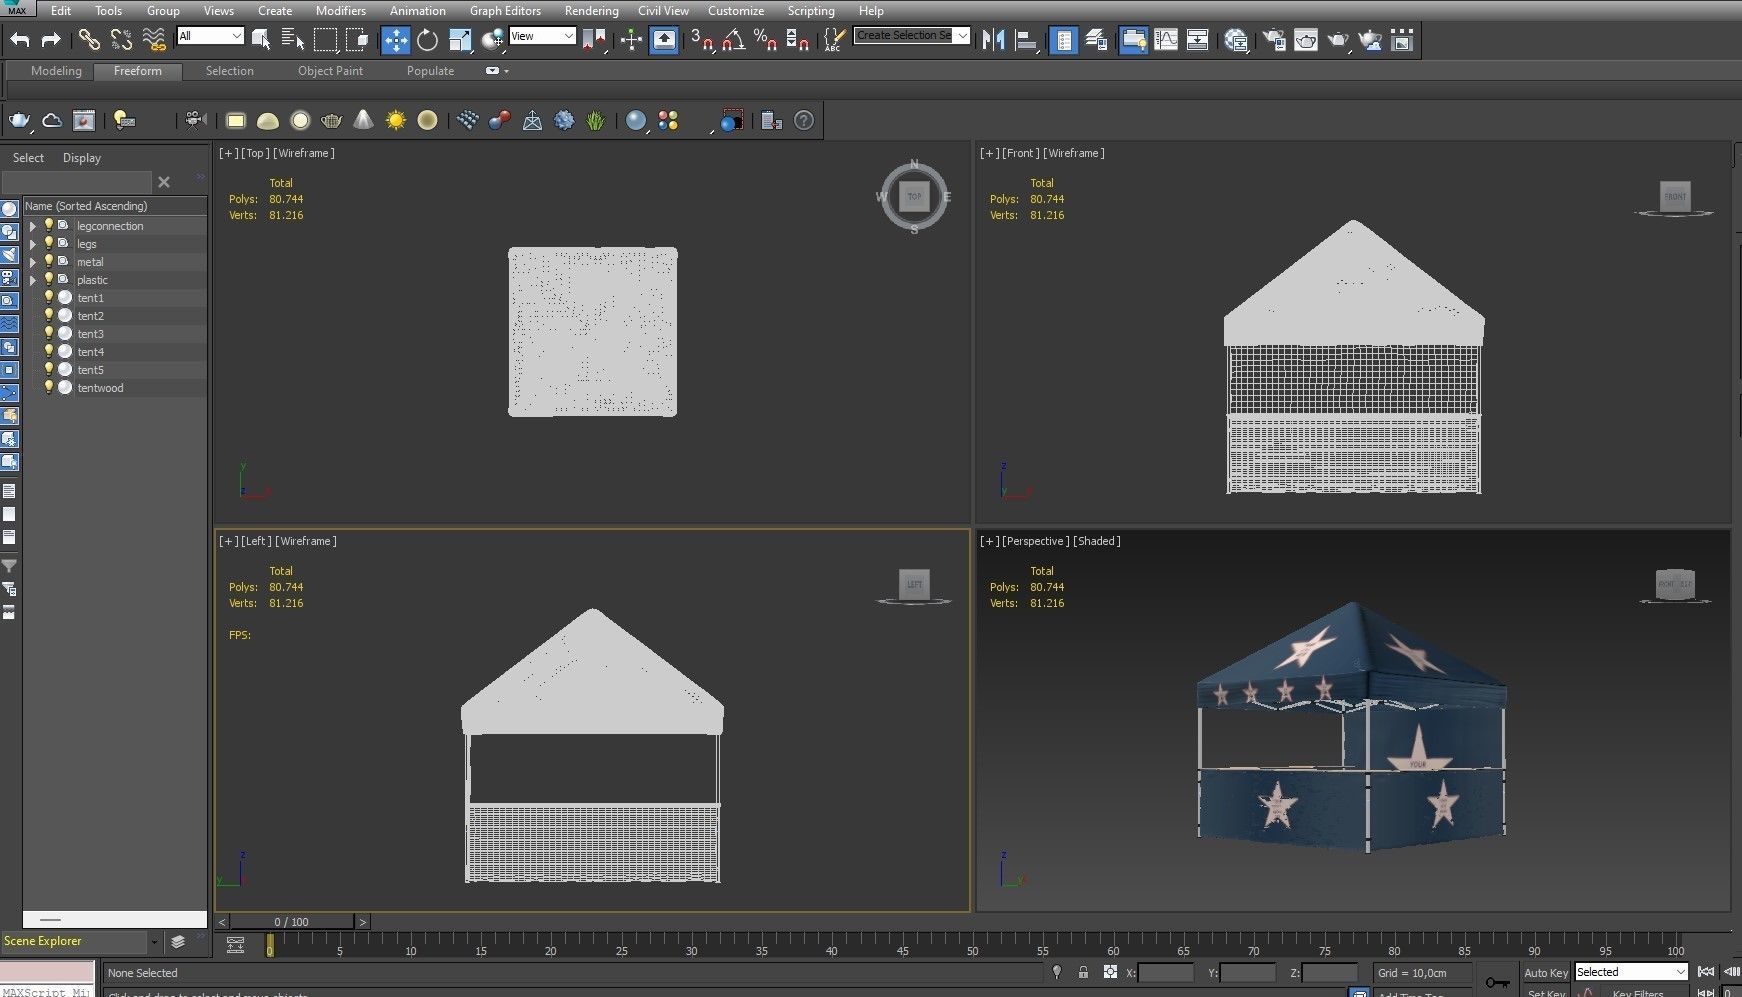Toggle visibility bulb for tent3
This screenshot has height=997, width=1742.
pos(47,333)
